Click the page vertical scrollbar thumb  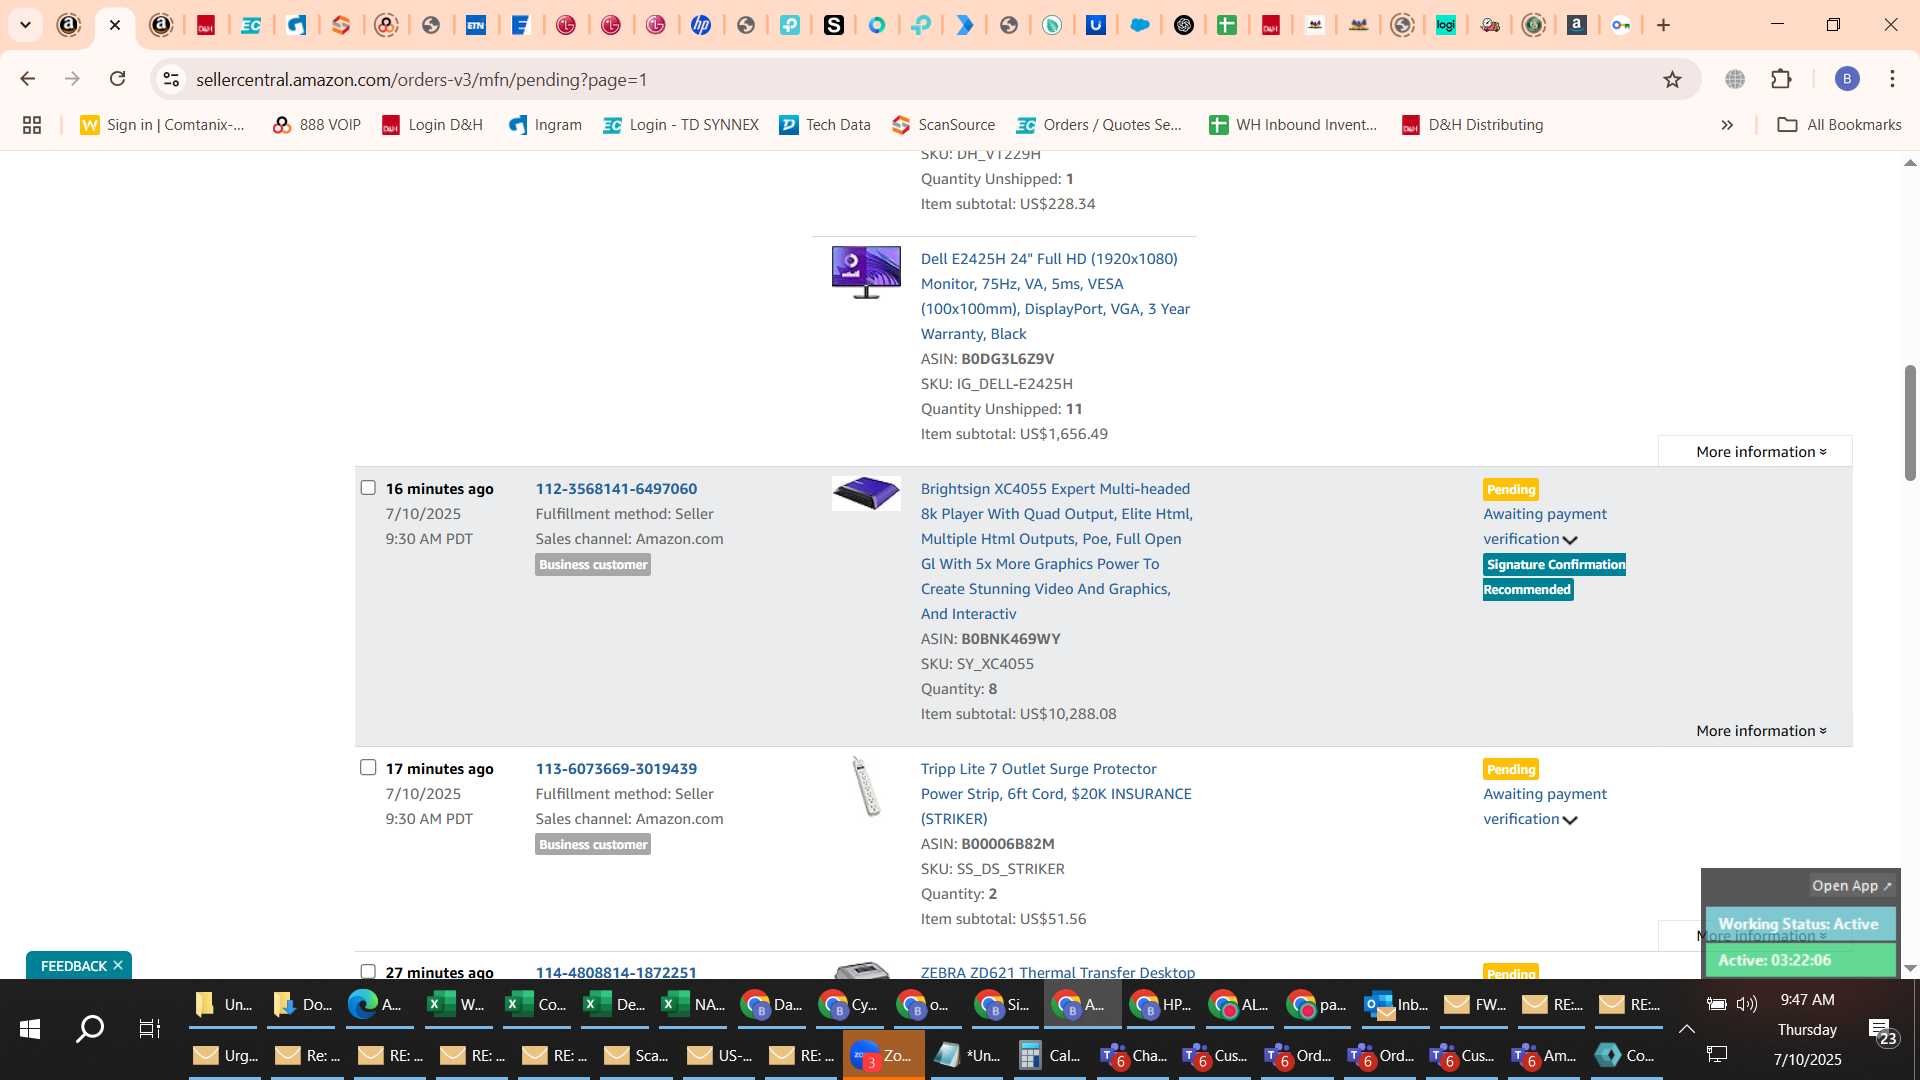[1909, 423]
